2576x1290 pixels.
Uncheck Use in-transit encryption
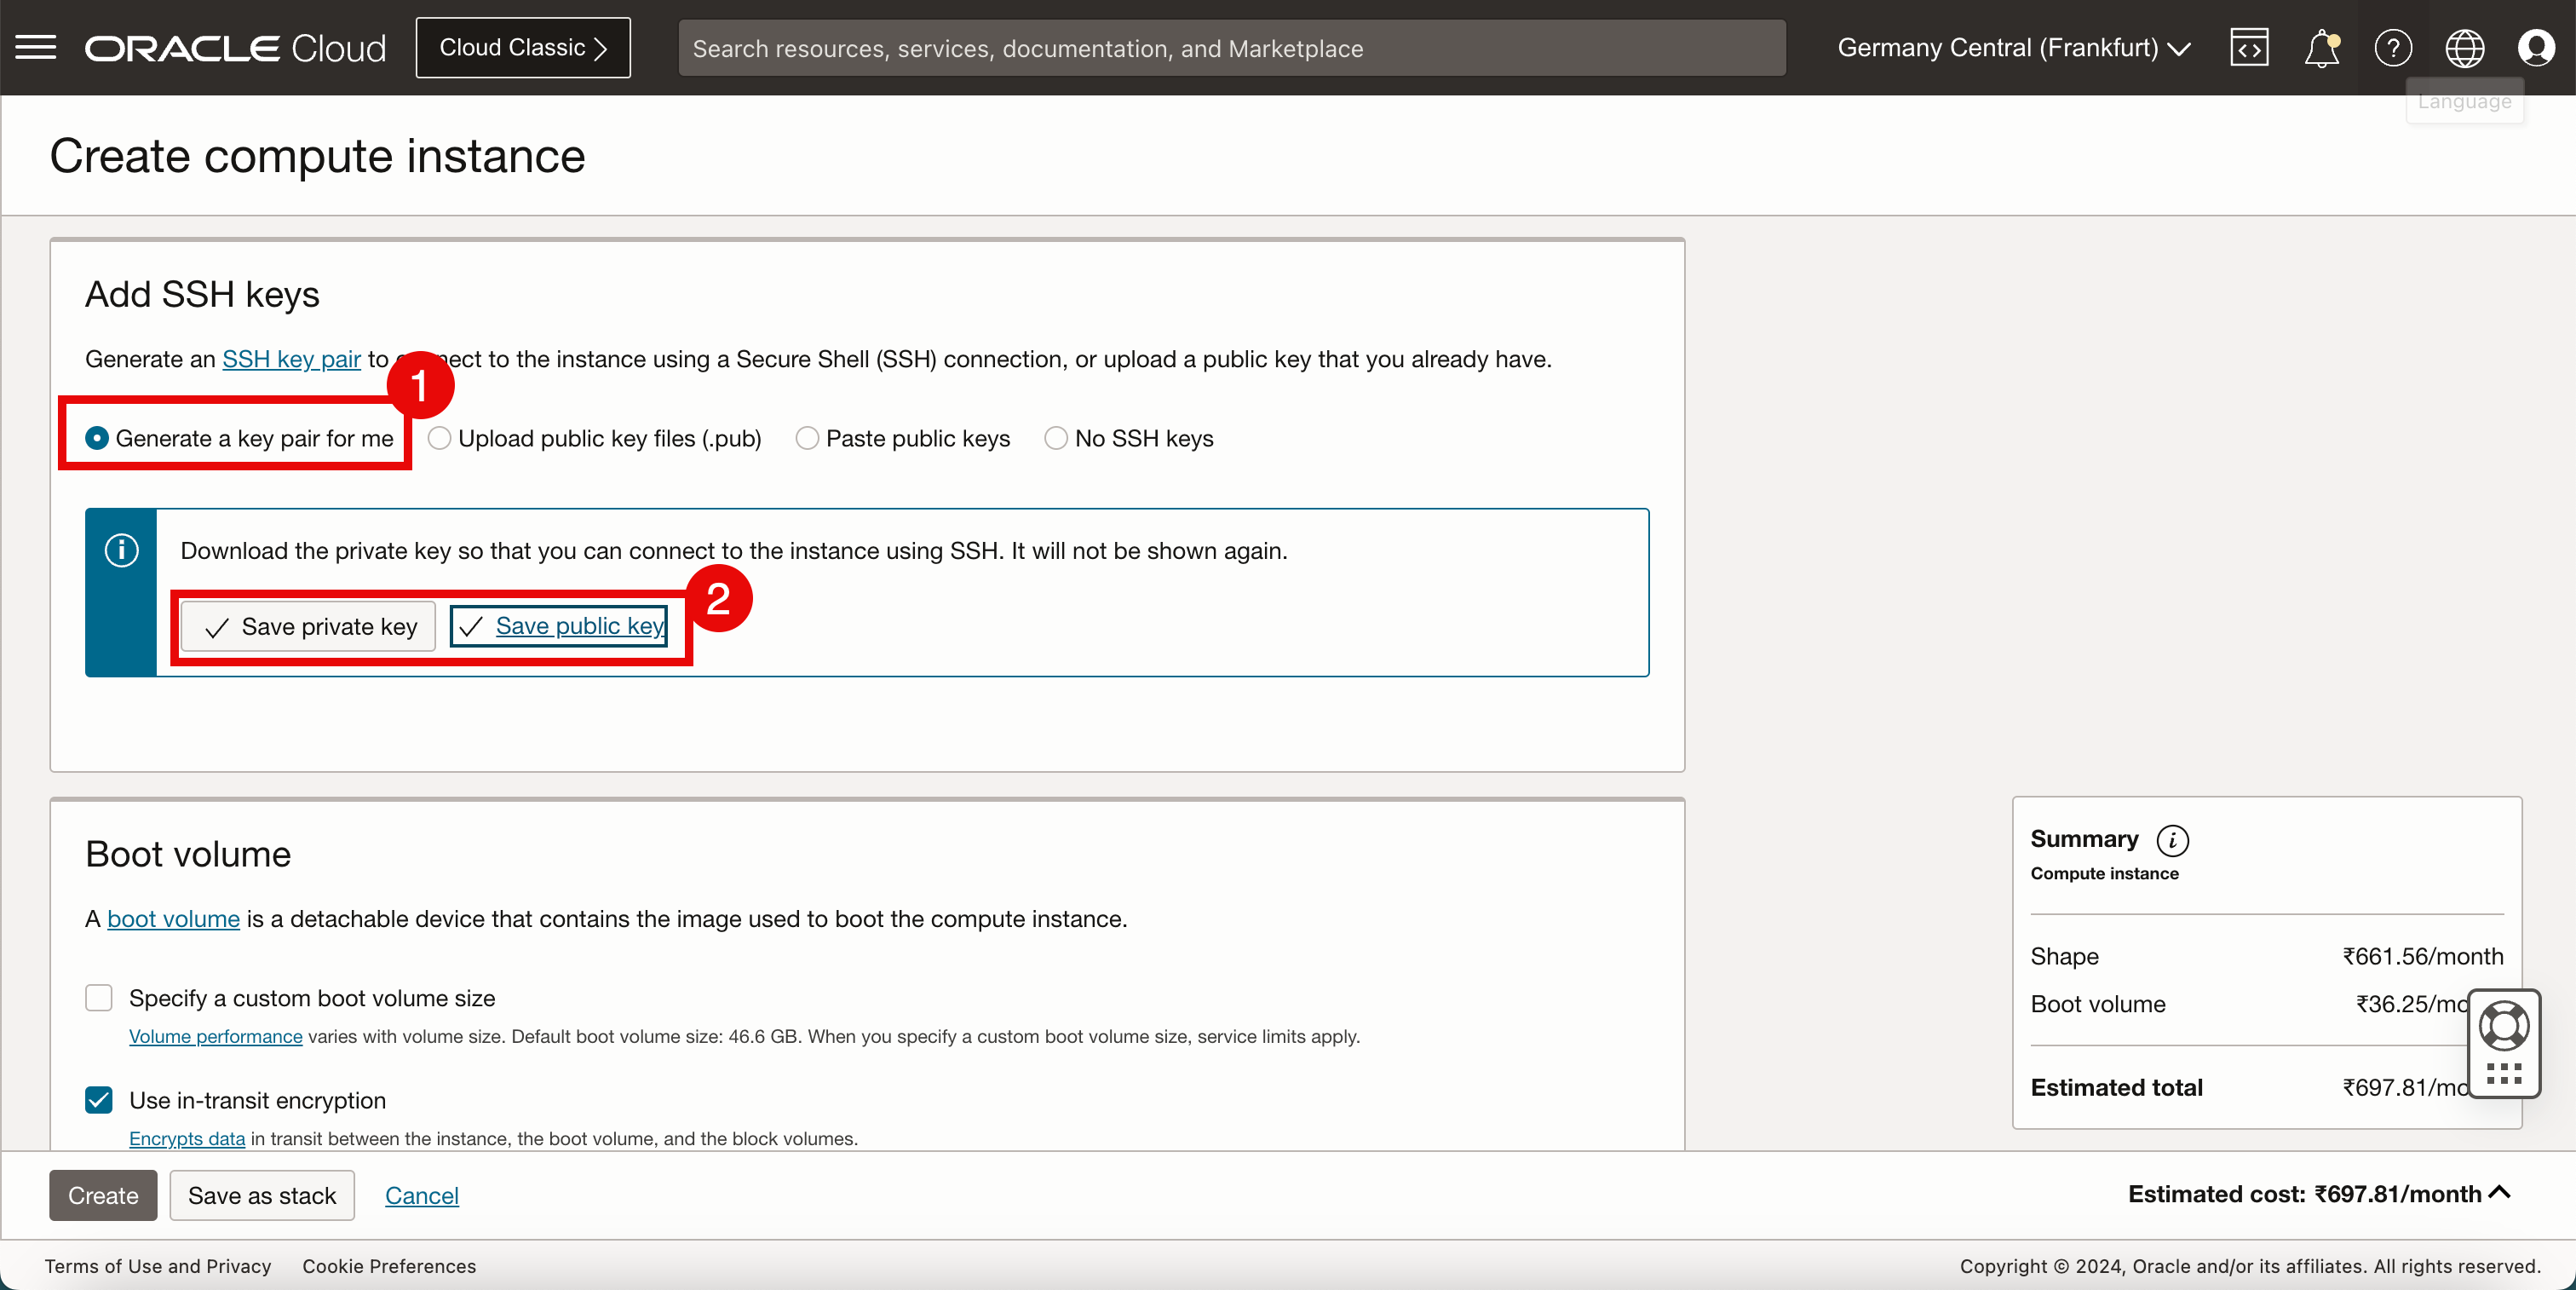click(x=99, y=1100)
